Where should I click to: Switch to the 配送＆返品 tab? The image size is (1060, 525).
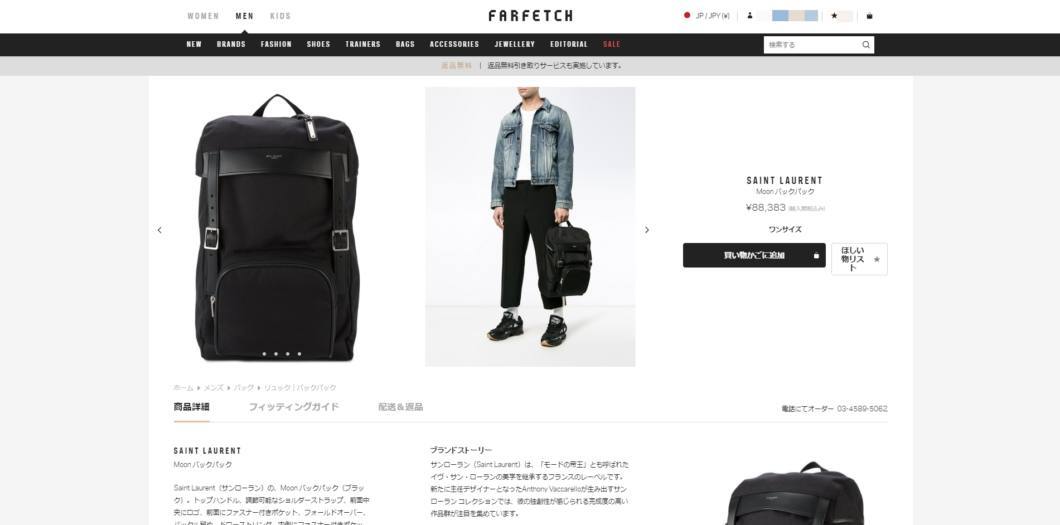pos(401,407)
